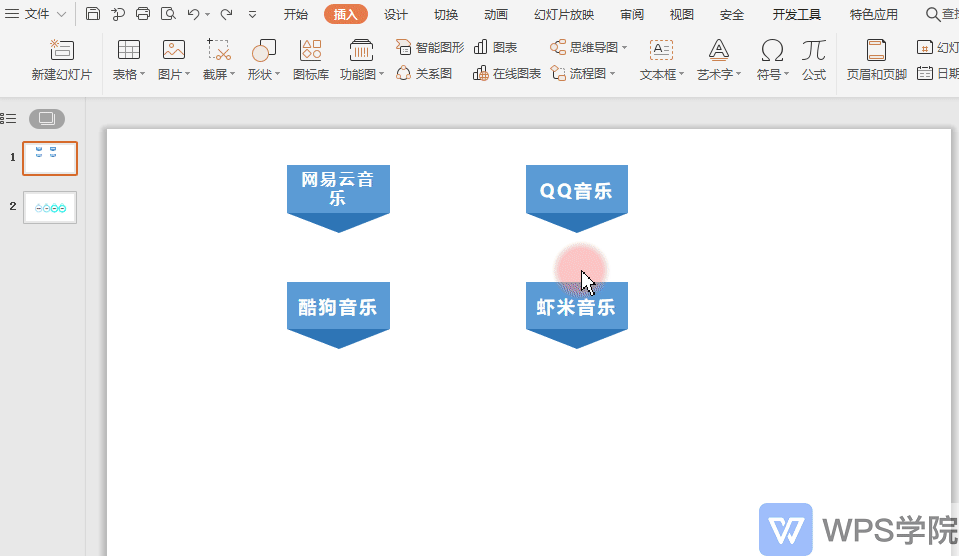Screen dimensions: 959x556
Task: Expand the 流程图 dropdown arrow
Action: tap(612, 74)
